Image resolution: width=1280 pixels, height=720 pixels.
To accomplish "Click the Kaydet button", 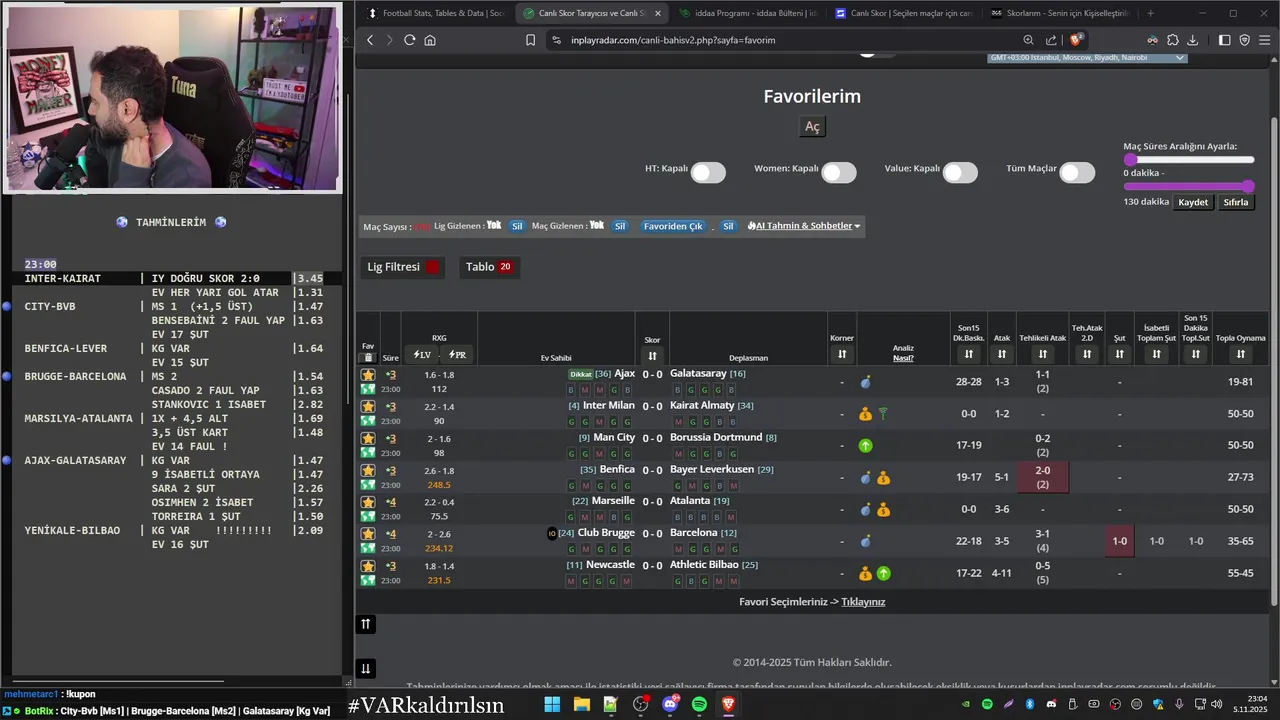I will (1193, 202).
